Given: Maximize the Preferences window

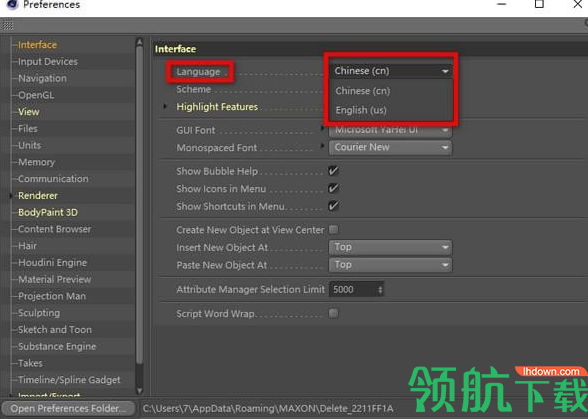Looking at the screenshot, I should point(539,5).
